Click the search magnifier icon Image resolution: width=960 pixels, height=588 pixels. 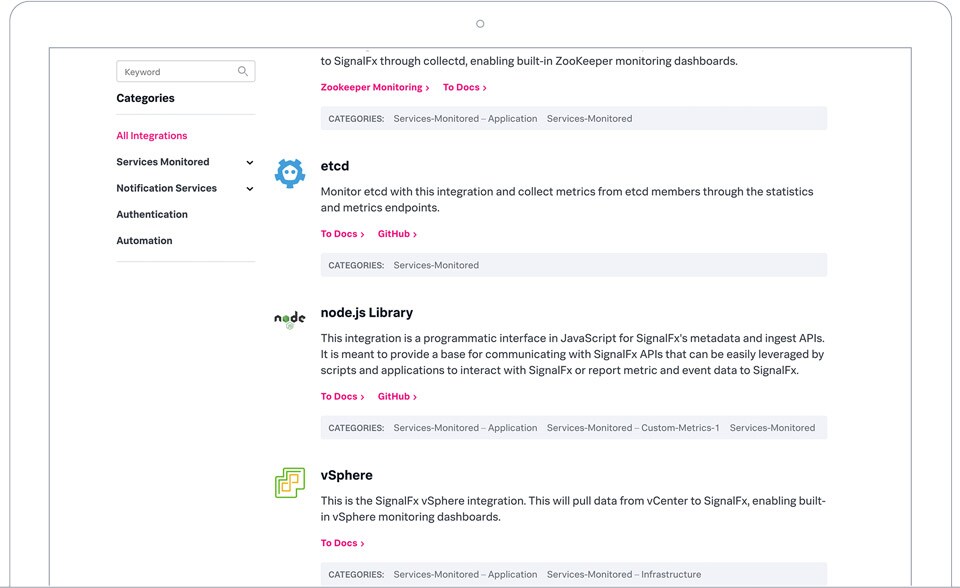click(242, 71)
